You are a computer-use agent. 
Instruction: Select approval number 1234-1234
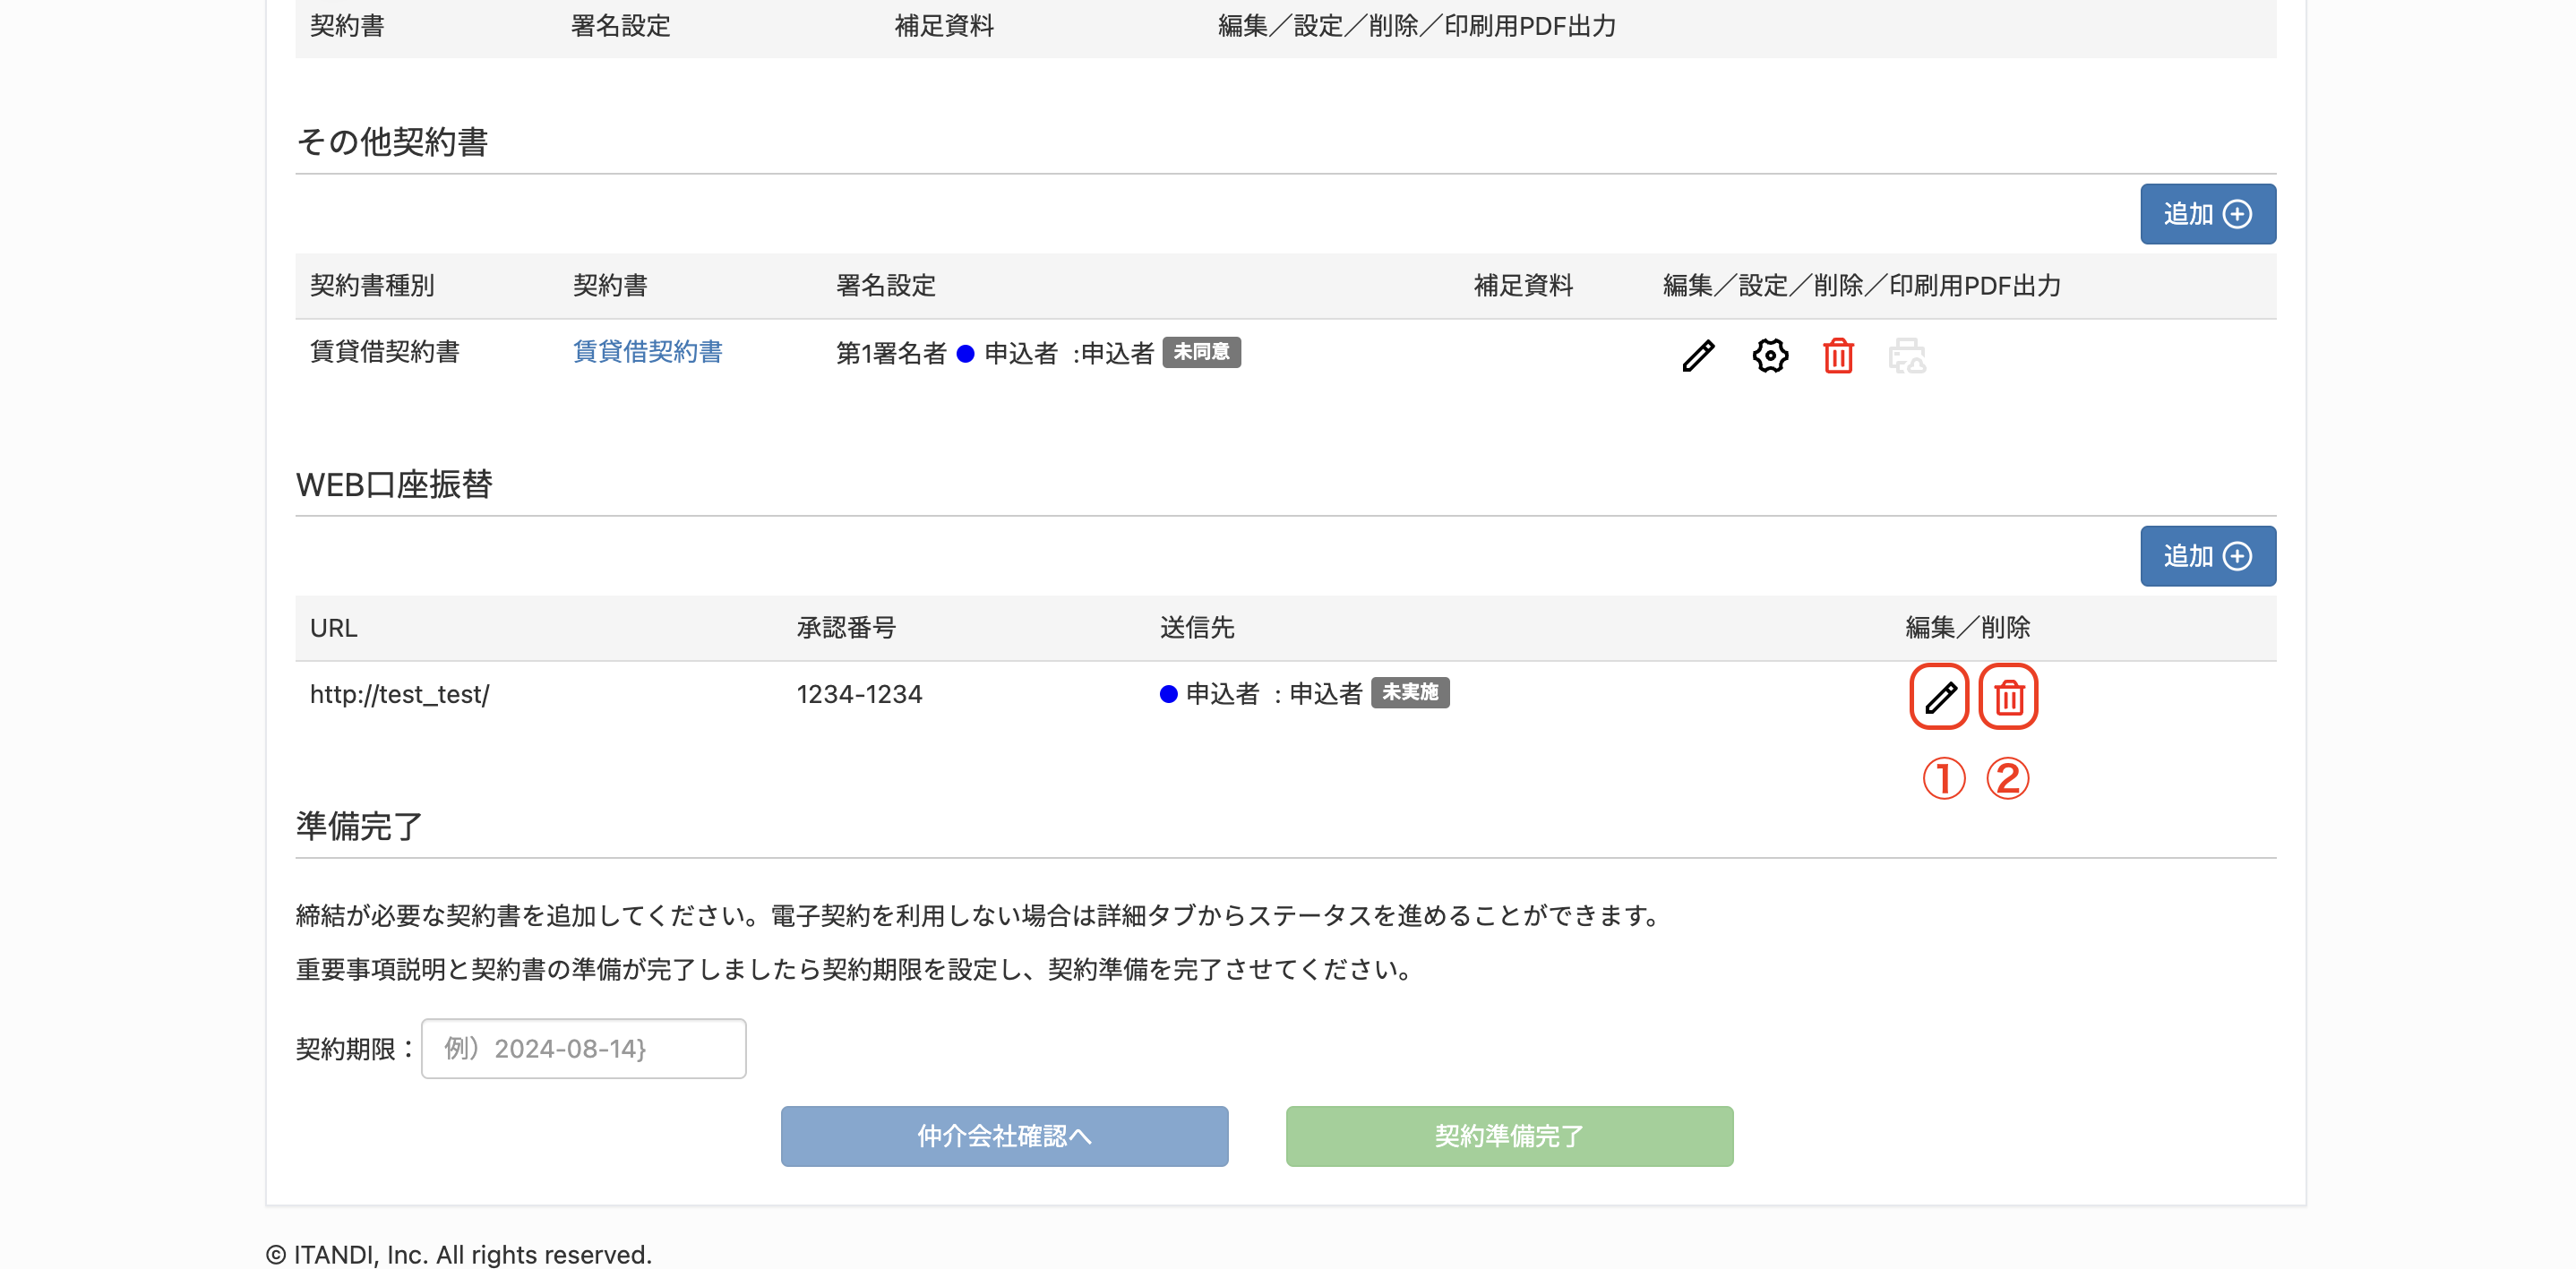click(x=859, y=694)
